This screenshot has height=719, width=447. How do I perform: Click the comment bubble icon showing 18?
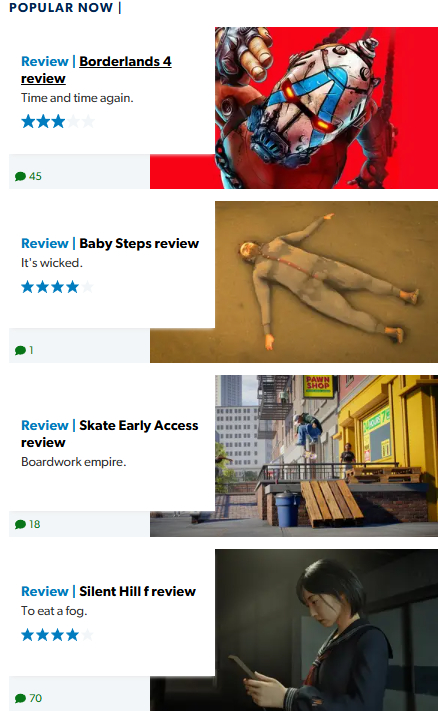click(20, 524)
